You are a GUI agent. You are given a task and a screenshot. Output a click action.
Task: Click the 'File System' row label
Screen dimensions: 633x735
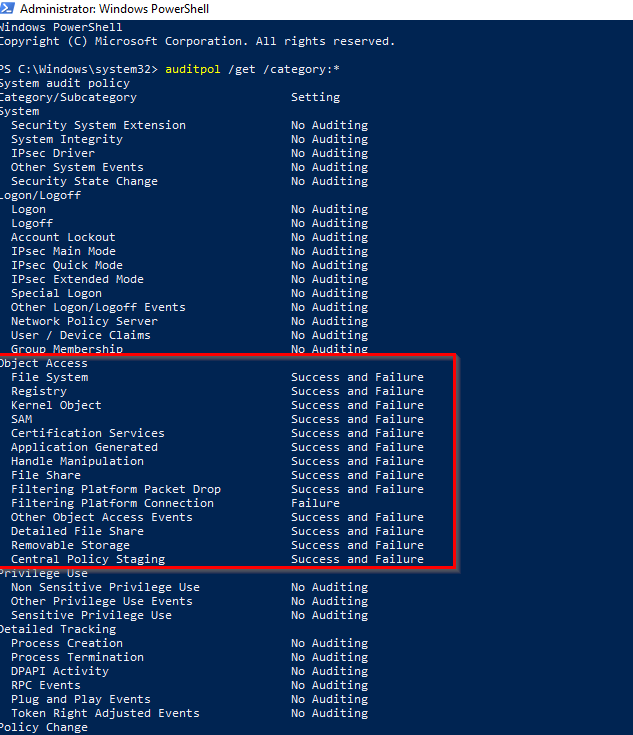point(50,377)
